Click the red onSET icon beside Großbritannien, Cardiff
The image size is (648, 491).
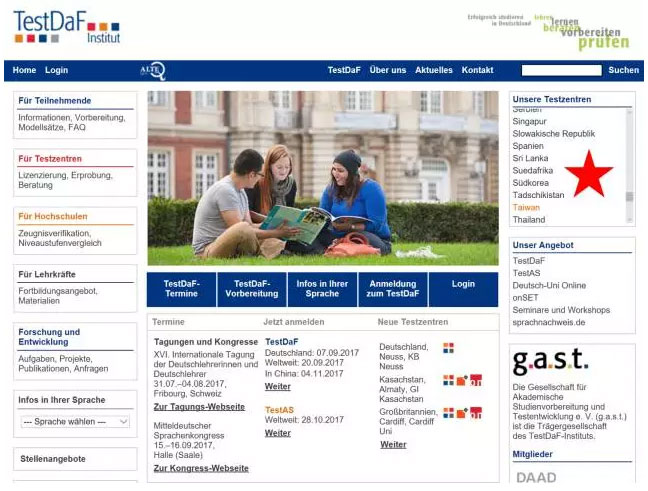tap(476, 412)
